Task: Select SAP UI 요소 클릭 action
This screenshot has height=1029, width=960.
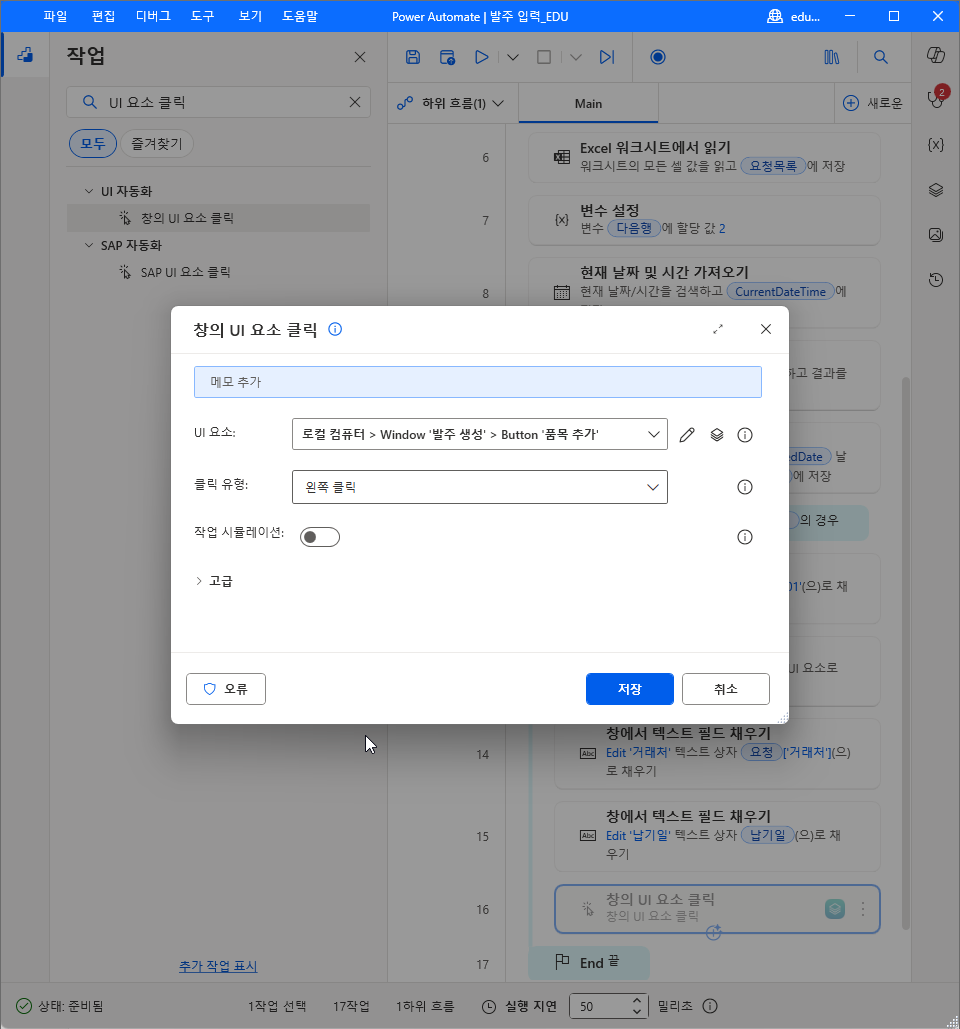Action: pos(219,272)
